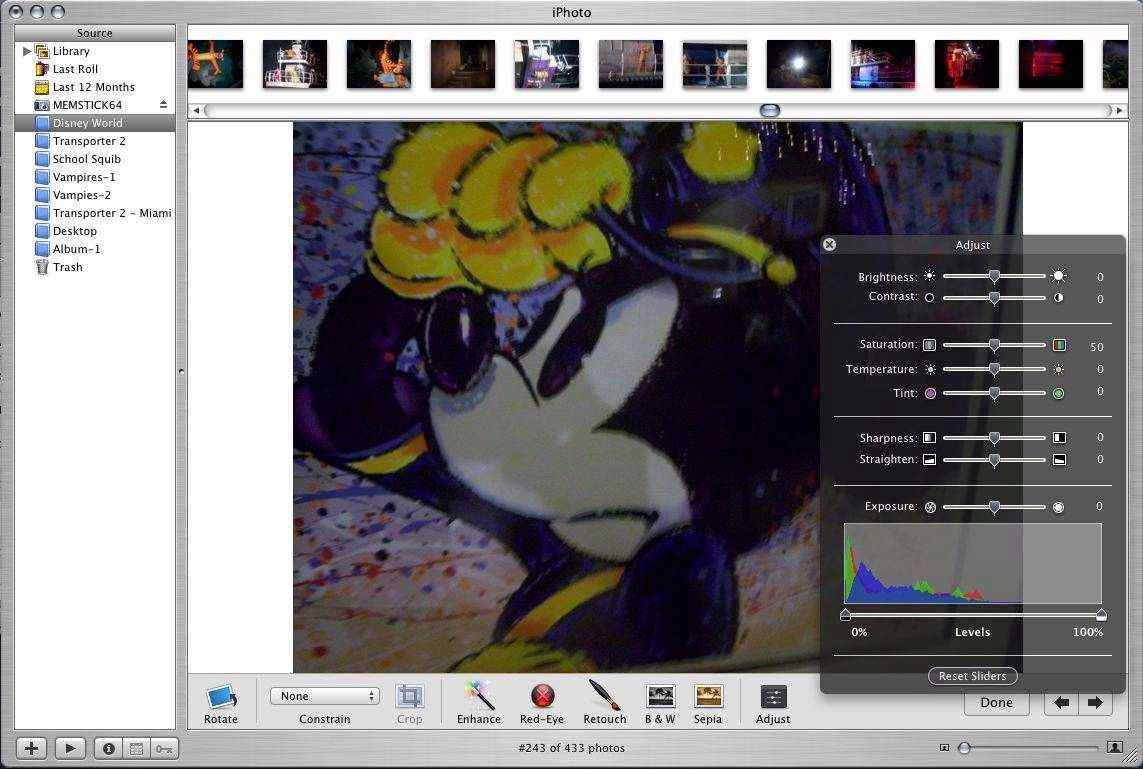Image resolution: width=1143 pixels, height=769 pixels.
Task: Select the Trash in source list
Action: tap(95, 267)
